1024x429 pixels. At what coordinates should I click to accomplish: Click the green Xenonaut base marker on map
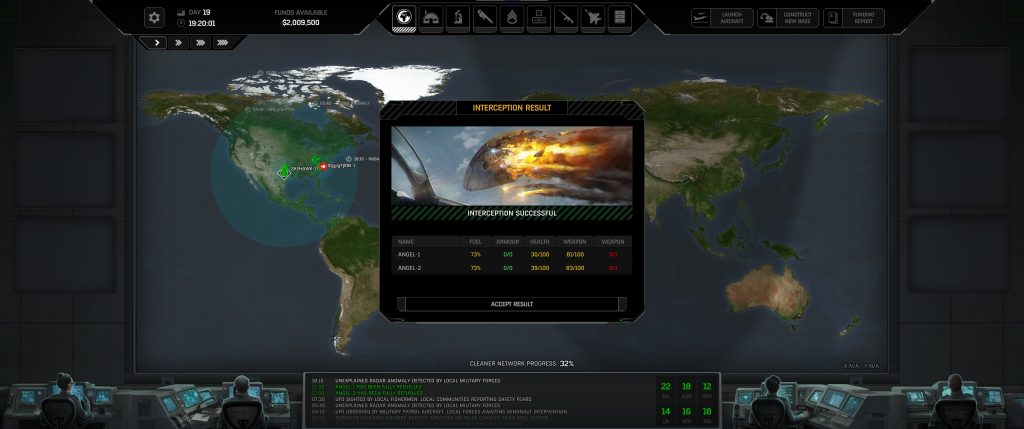point(284,172)
